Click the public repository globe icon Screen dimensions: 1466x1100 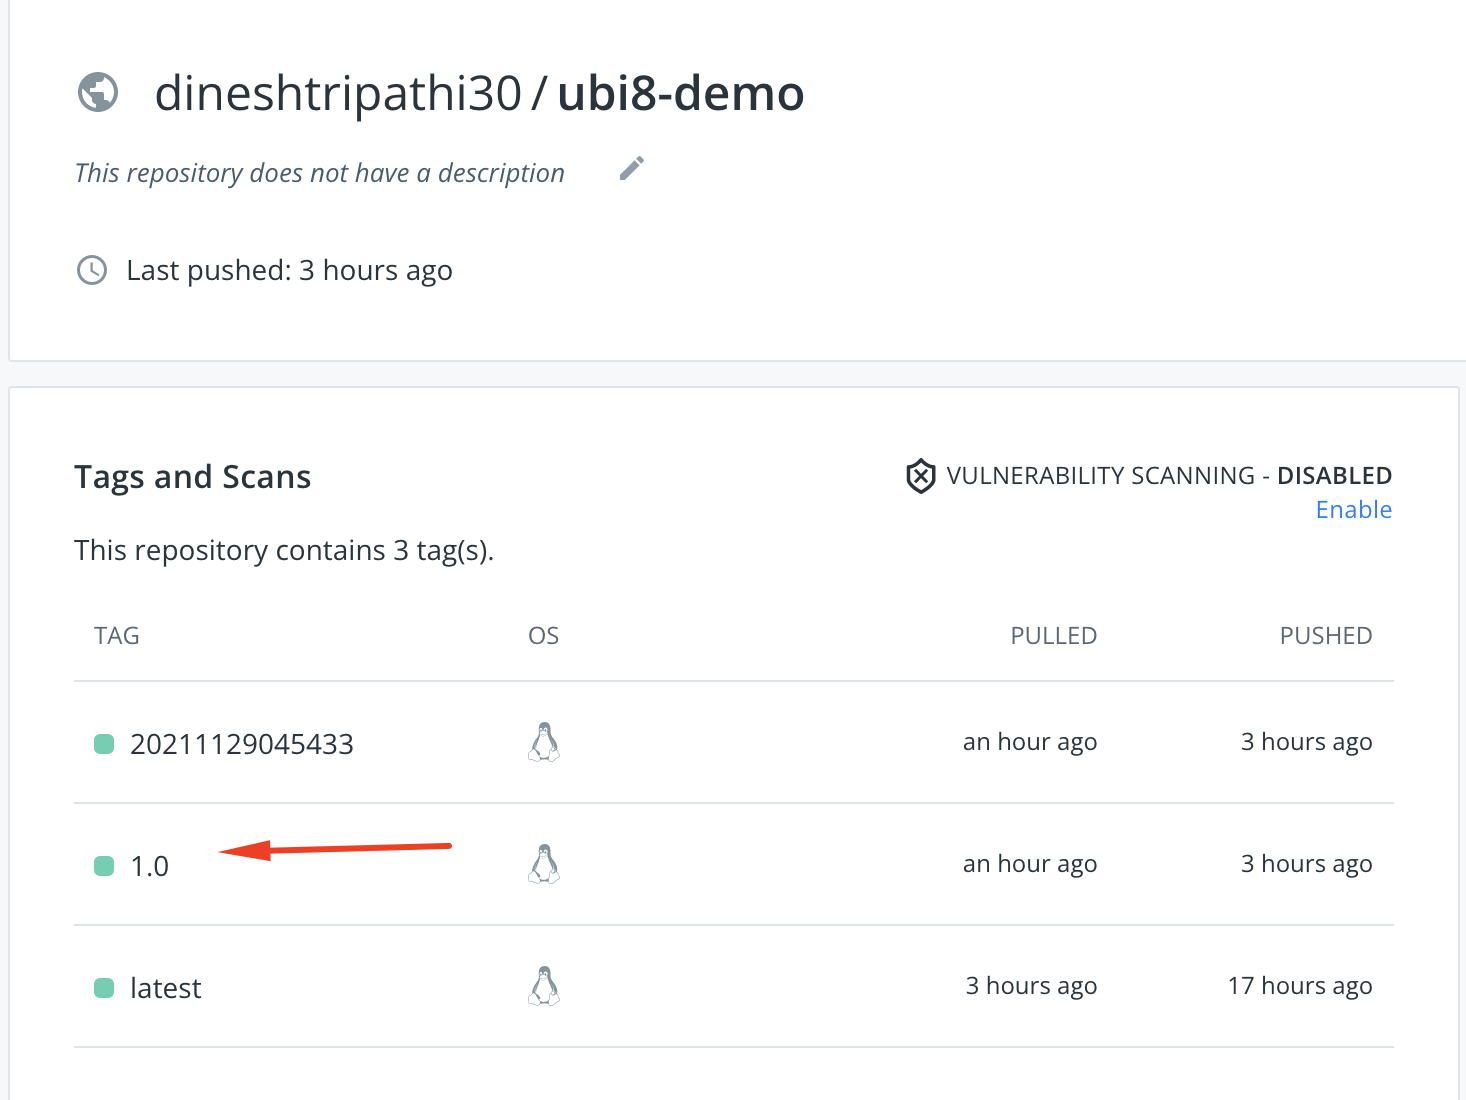tap(98, 93)
